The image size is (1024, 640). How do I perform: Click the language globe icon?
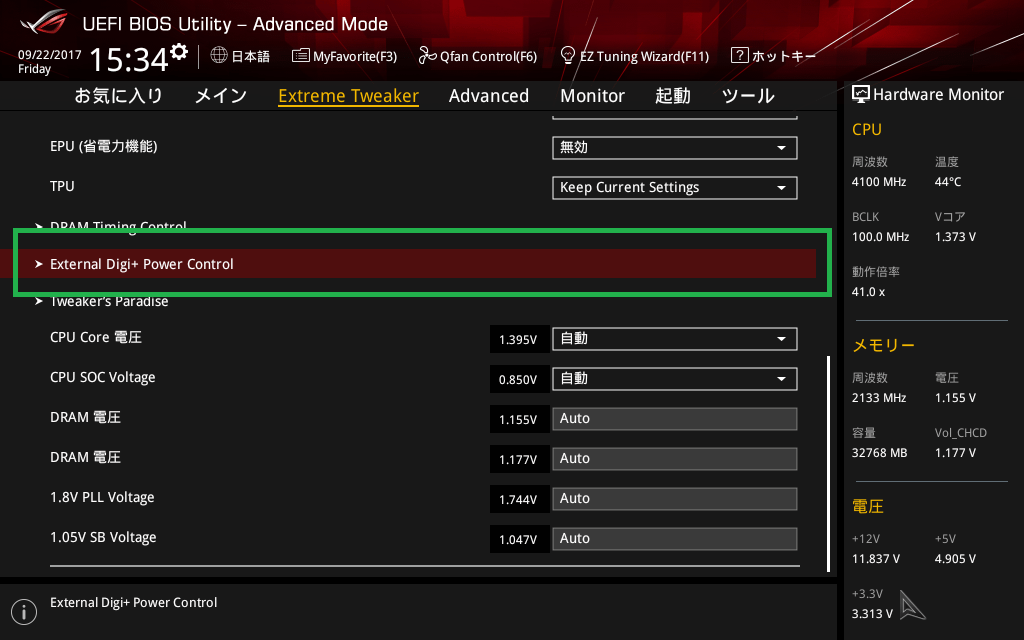pyautogui.click(x=219, y=55)
